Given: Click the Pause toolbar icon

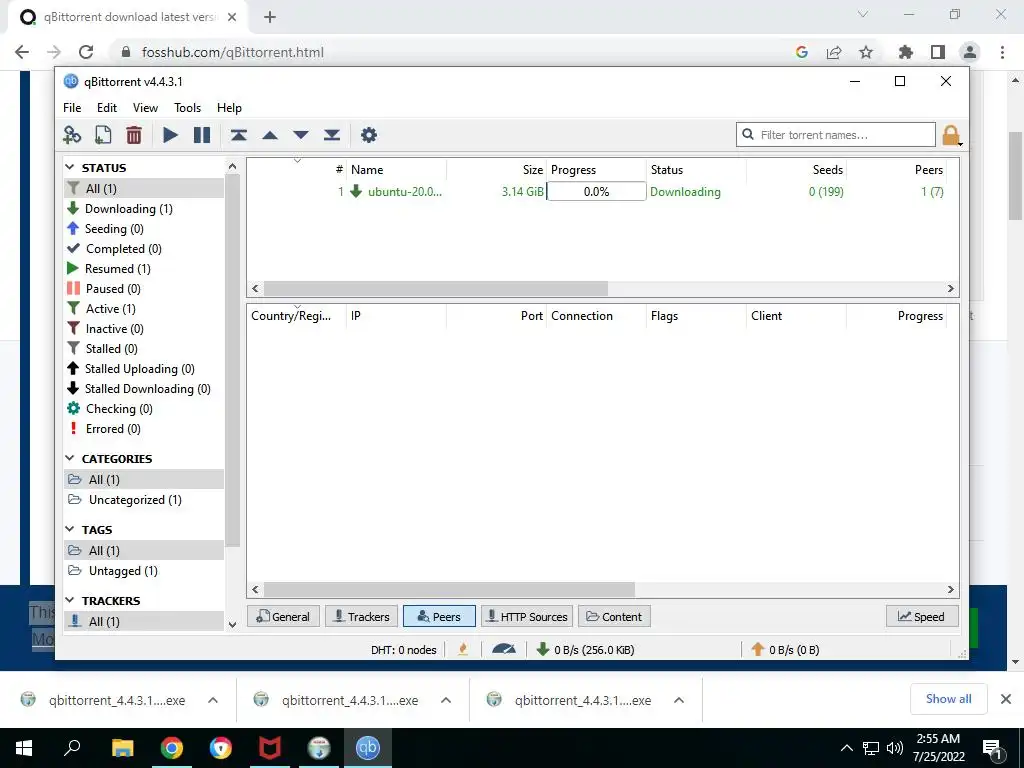Looking at the screenshot, I should click(x=202, y=135).
